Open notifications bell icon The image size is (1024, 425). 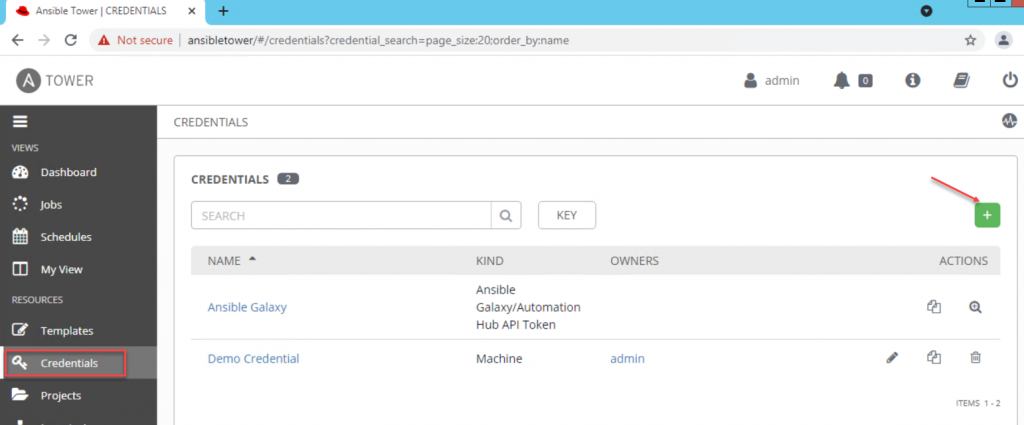(842, 80)
